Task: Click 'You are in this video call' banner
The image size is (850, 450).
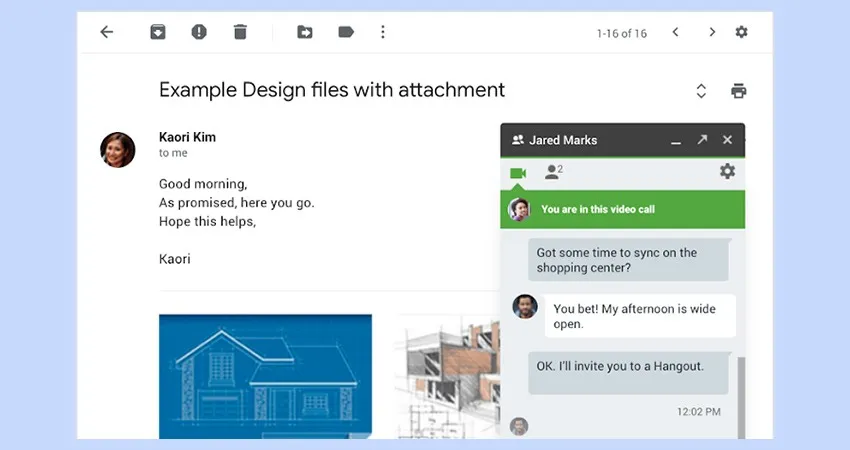Action: coord(622,209)
